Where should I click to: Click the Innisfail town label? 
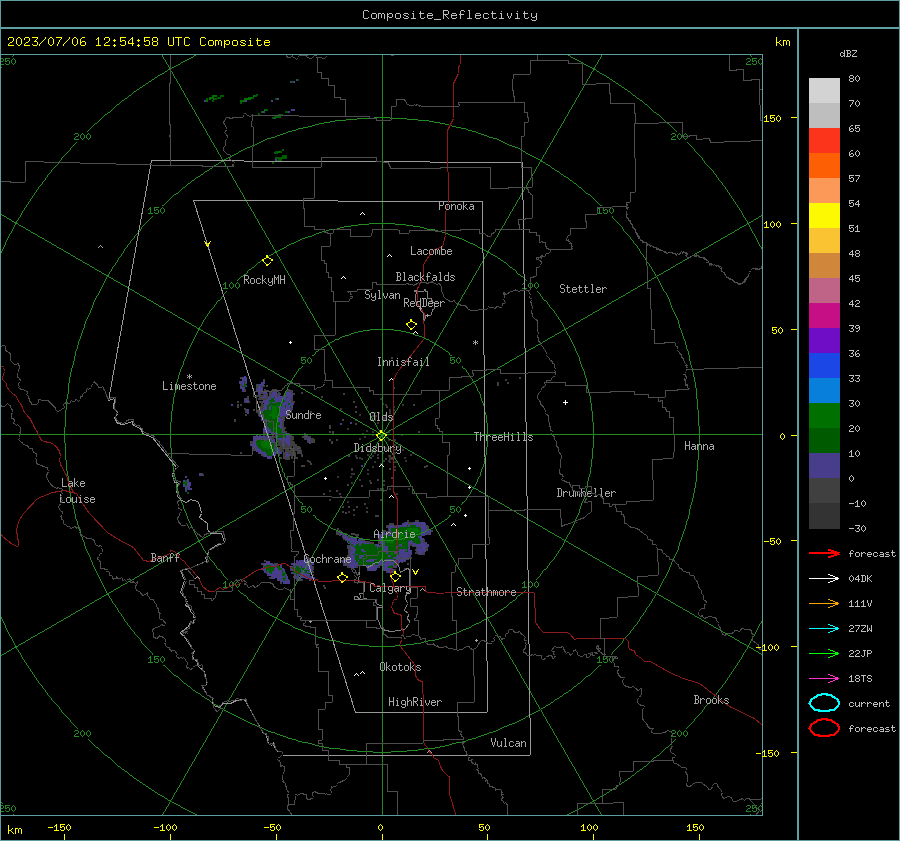403,362
